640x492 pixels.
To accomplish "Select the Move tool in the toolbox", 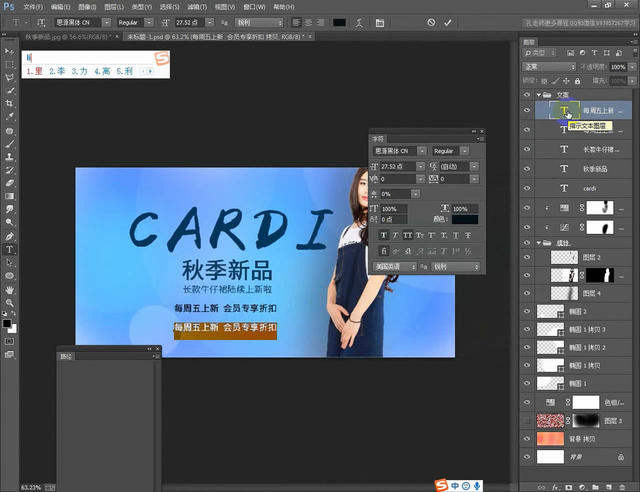I will point(9,52).
